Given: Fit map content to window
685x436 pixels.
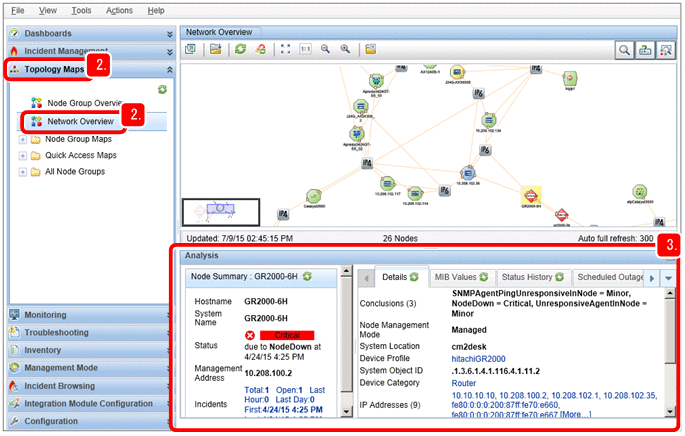Looking at the screenshot, I should coord(285,49).
